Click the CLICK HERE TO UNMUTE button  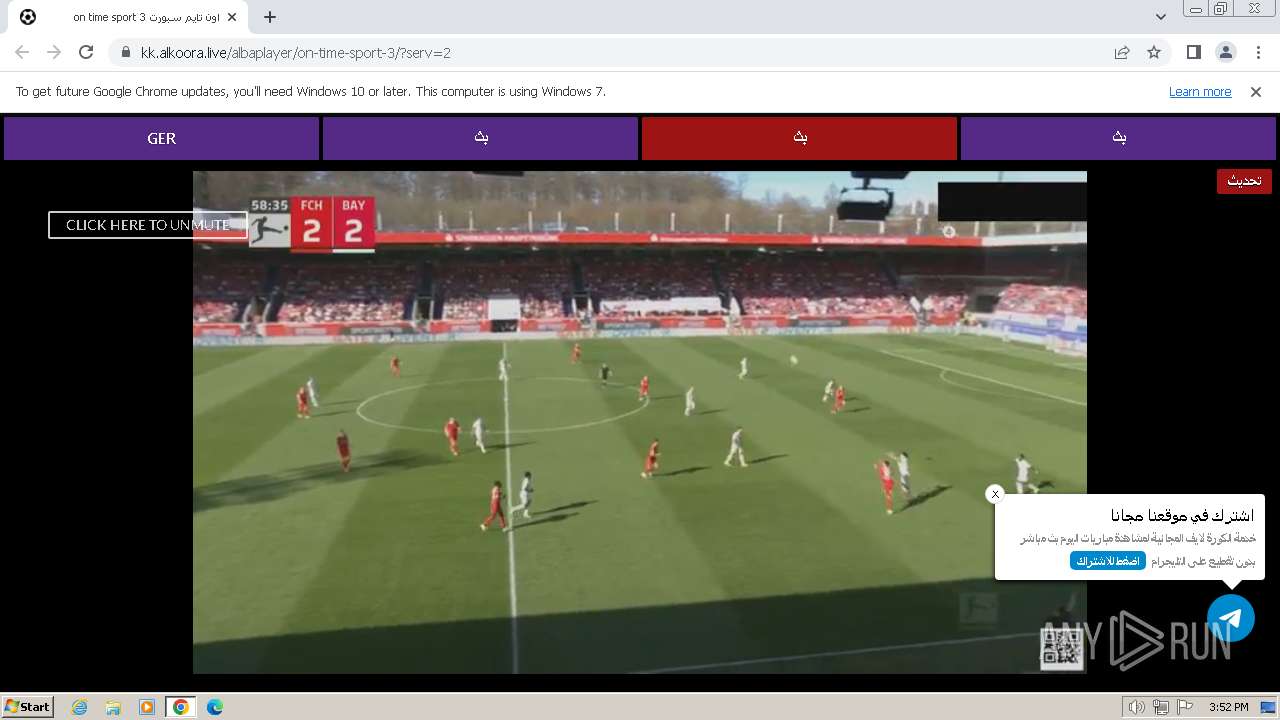147,225
